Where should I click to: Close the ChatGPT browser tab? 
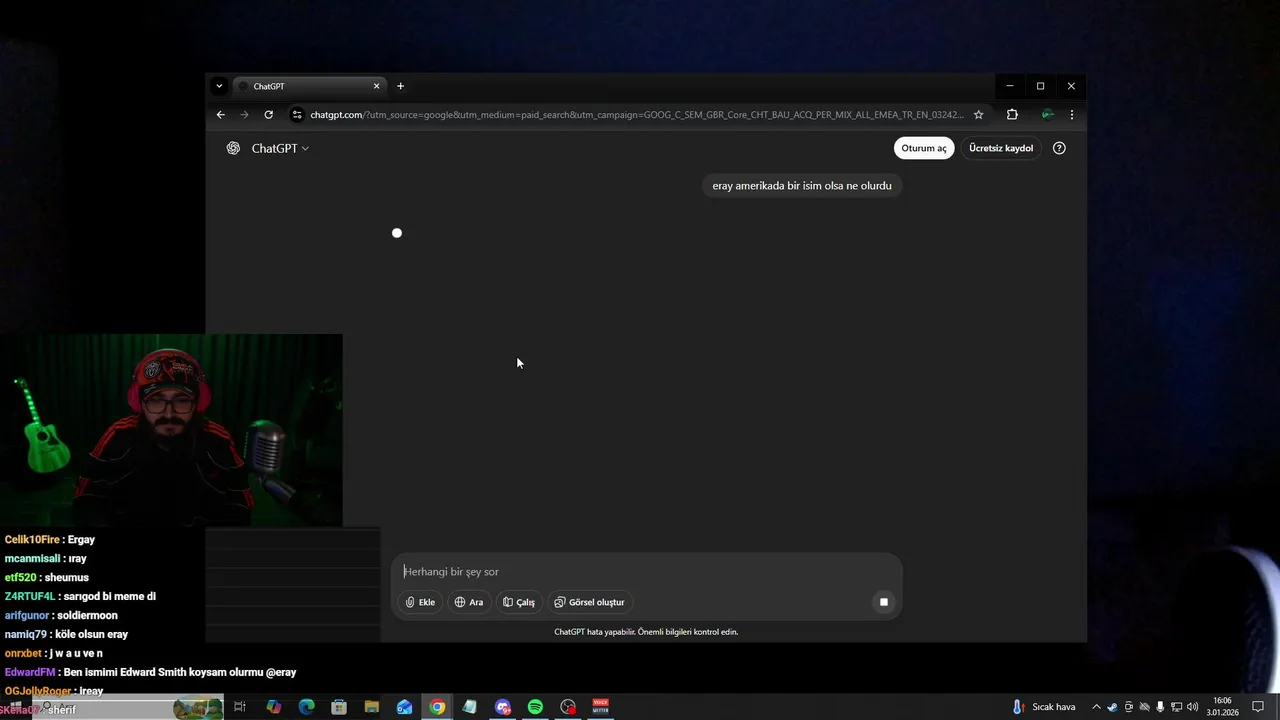(376, 86)
